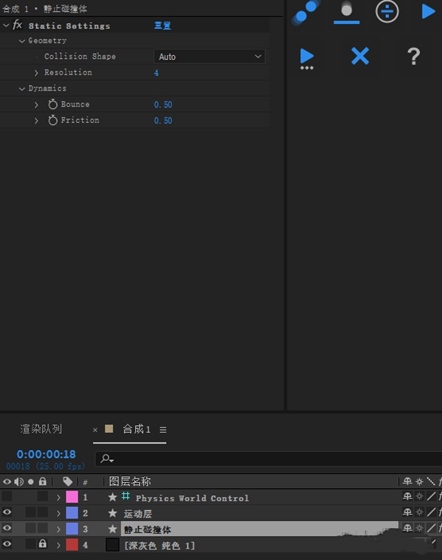Click the Bounce value 0.50
Viewport: 442px width, 560px height.
(163, 105)
